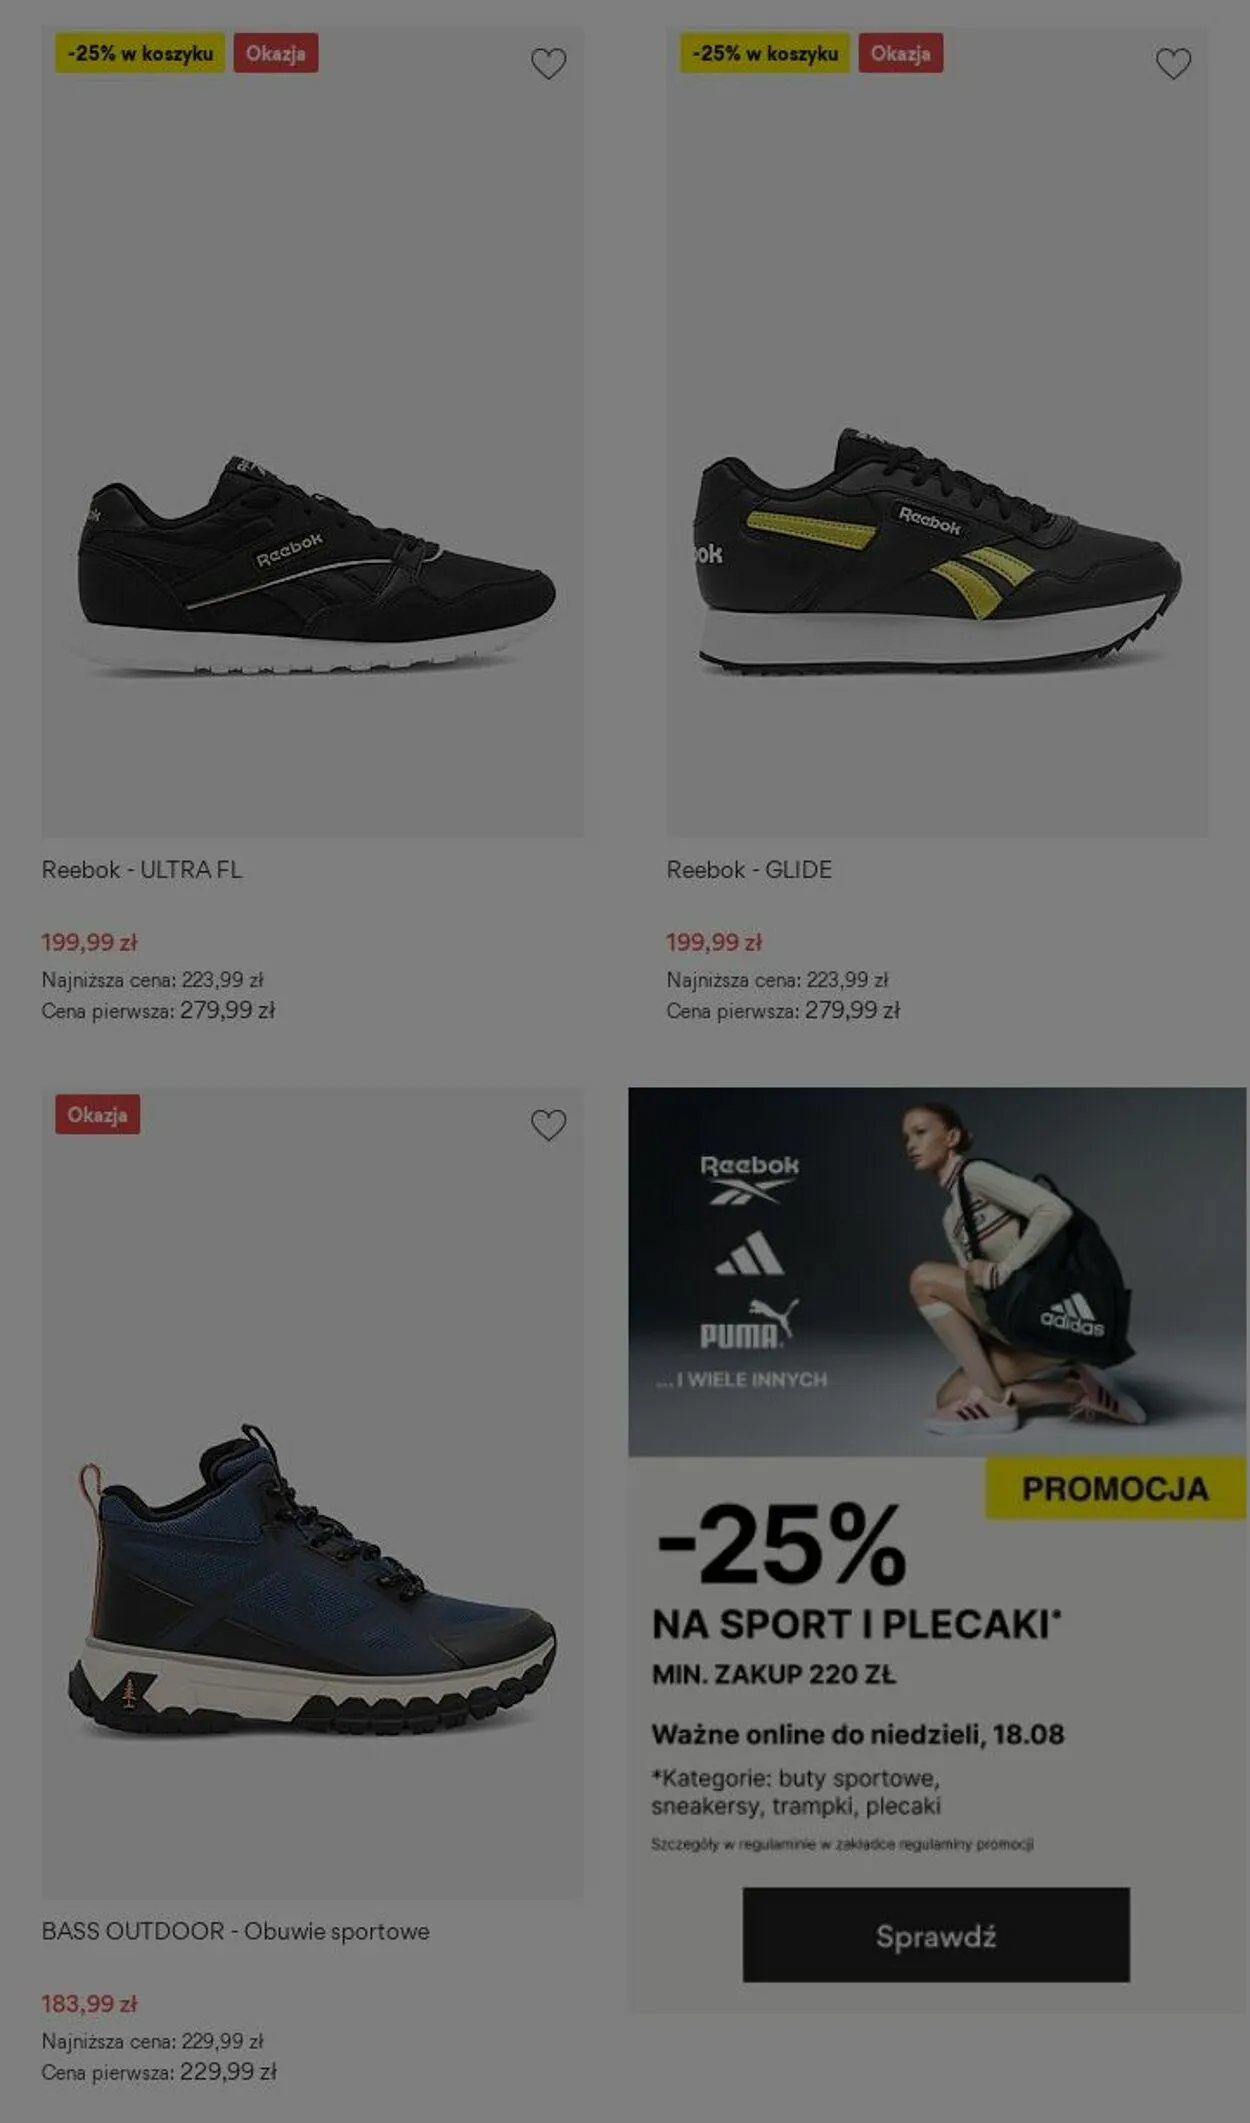Add Reebok ULTRA FL to favorites heart
The image size is (1250, 2123).
(x=548, y=64)
